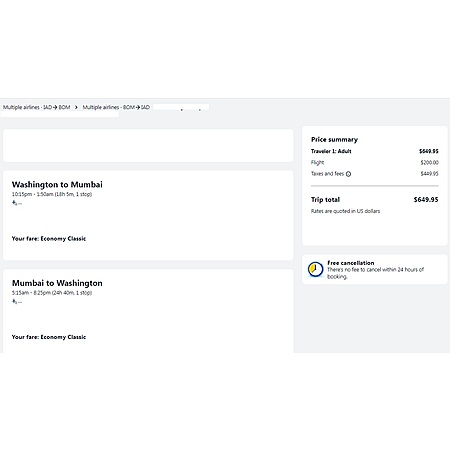The height and width of the screenshot is (450, 450).
Task: Click the Free cancellation clock icon
Action: tap(315, 269)
